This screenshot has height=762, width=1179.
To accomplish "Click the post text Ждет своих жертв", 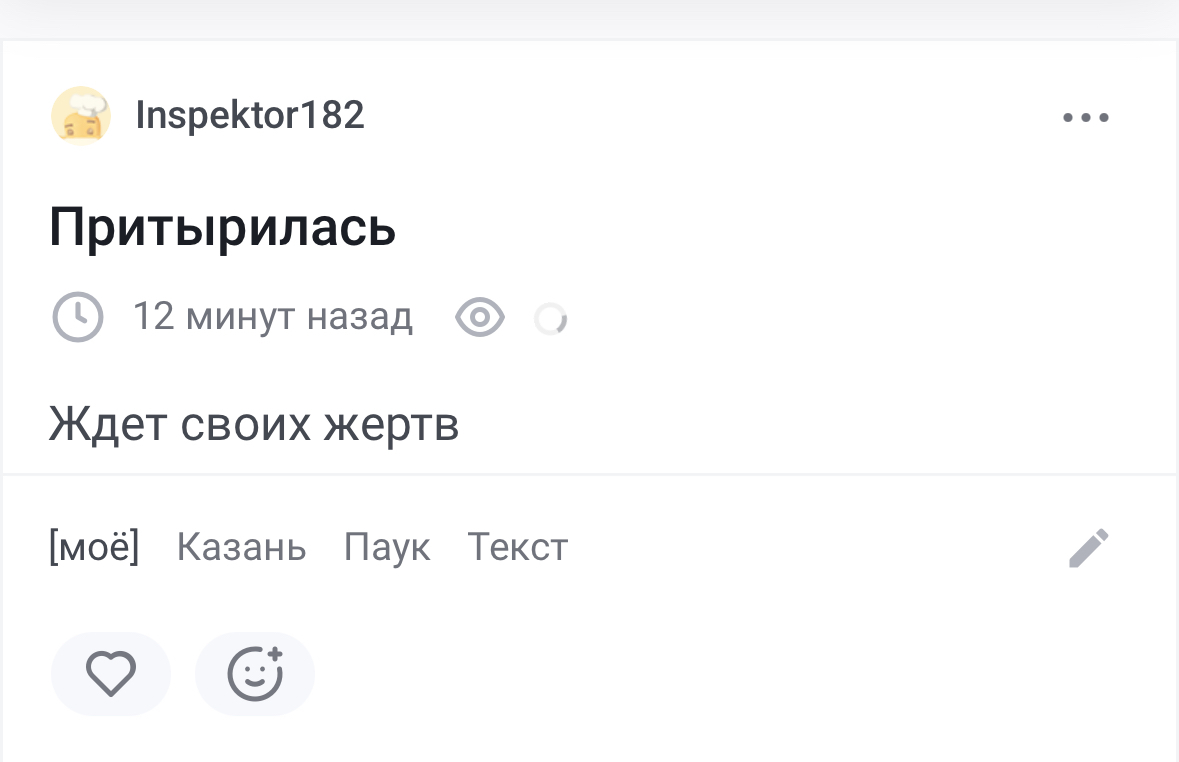I will point(254,425).
